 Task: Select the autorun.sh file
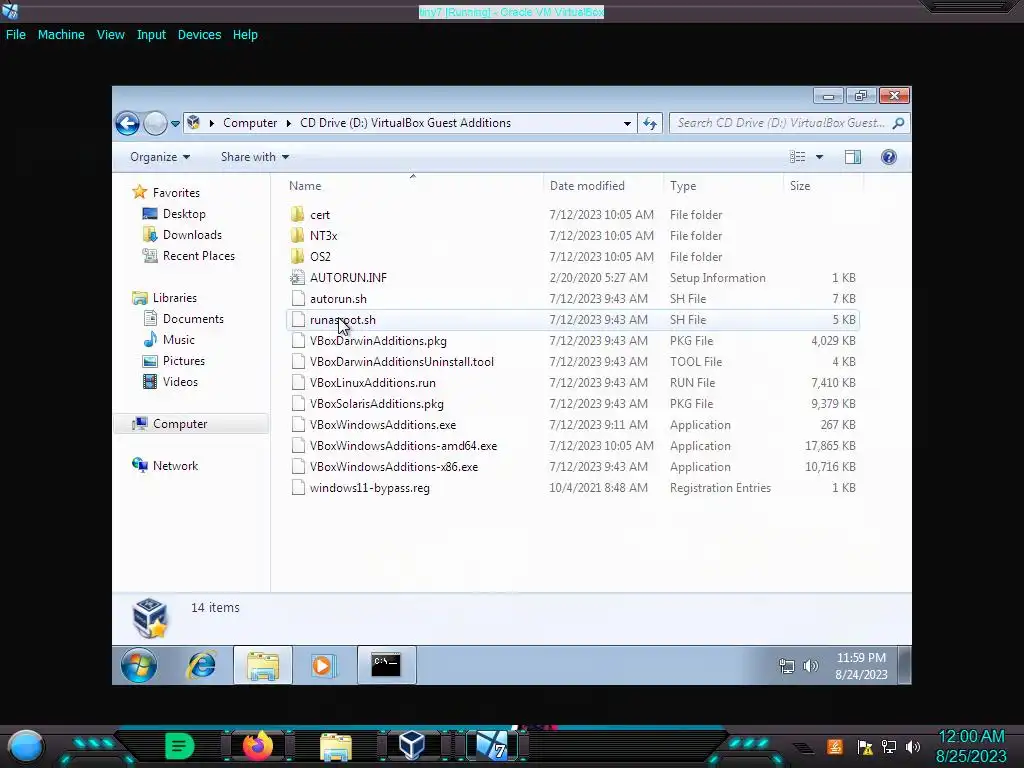click(x=572, y=298)
